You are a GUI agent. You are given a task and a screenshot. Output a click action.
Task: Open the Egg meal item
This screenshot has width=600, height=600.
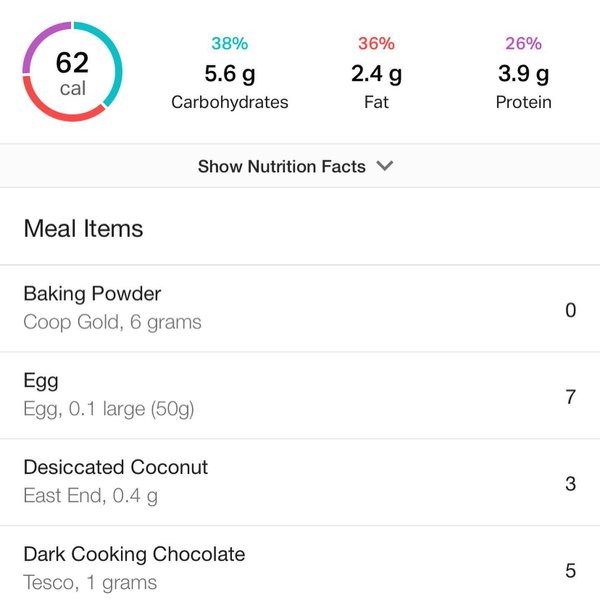tap(41, 381)
